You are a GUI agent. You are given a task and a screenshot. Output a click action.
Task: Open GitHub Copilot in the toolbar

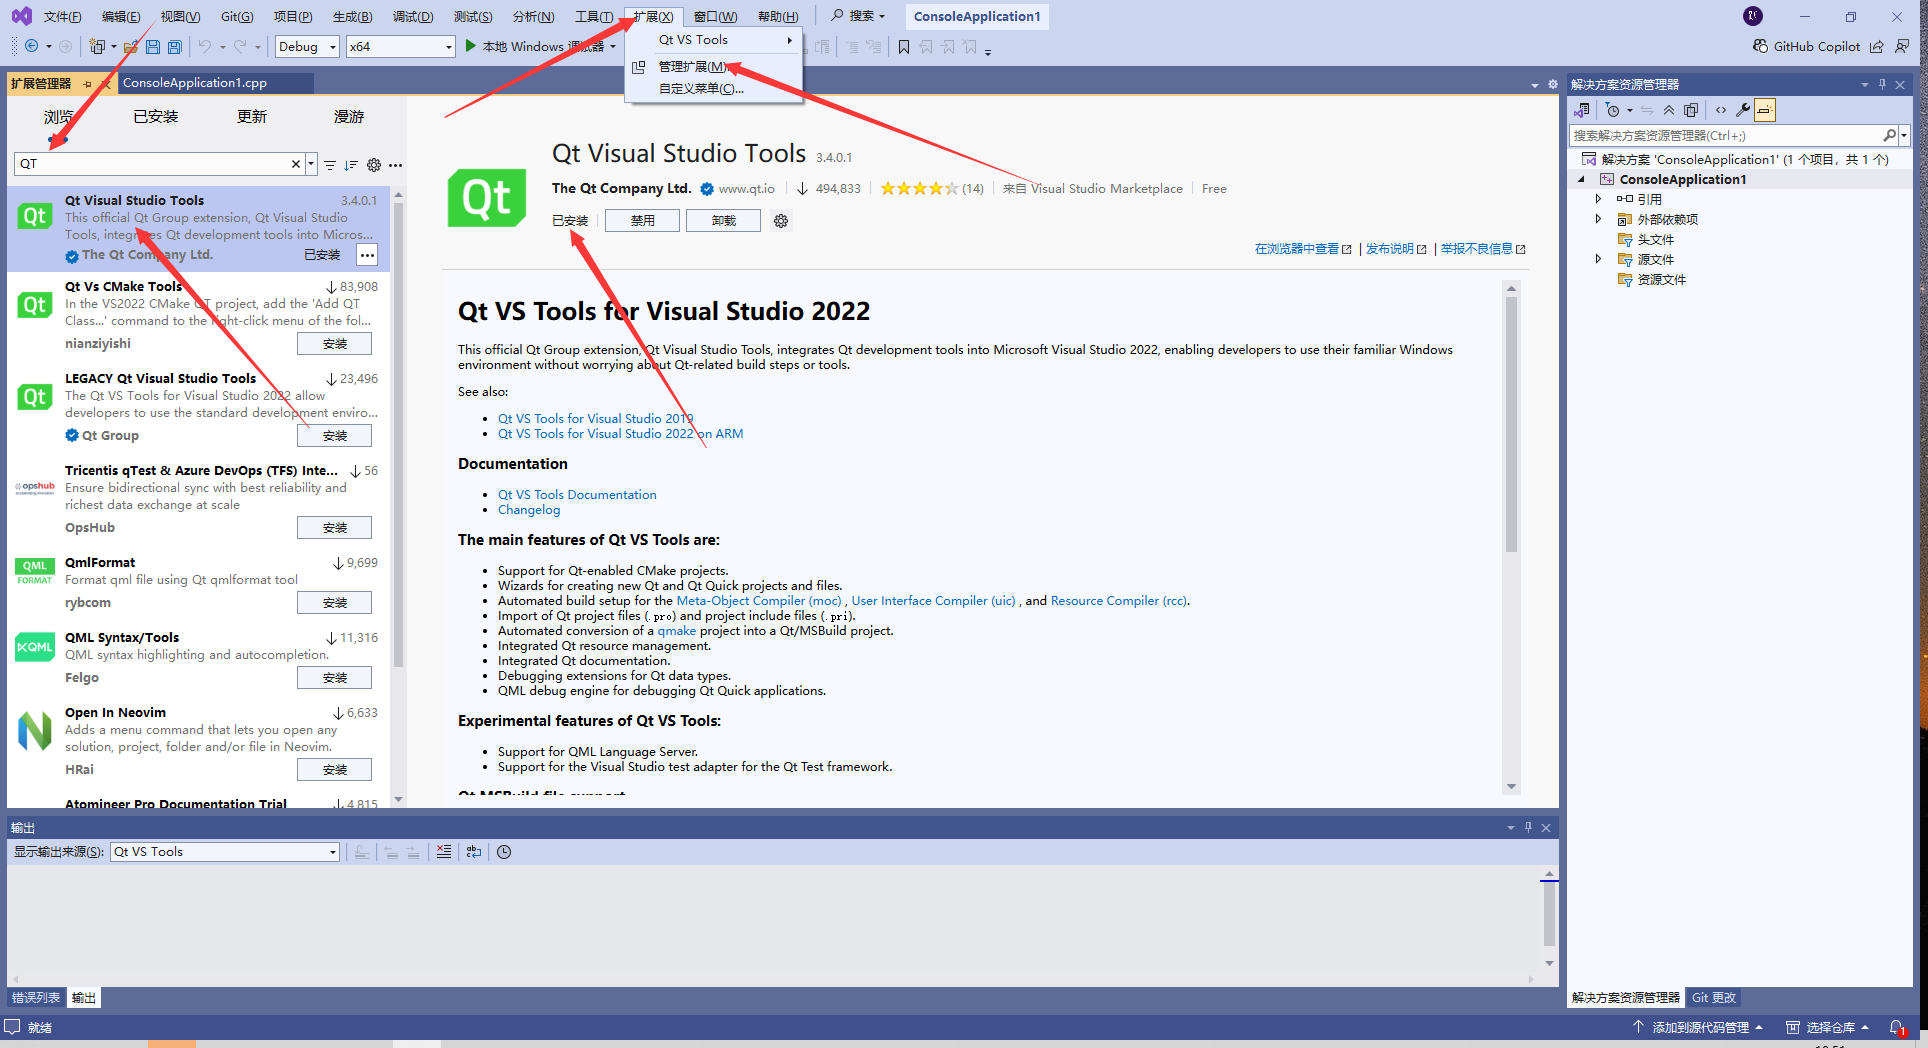(1806, 46)
